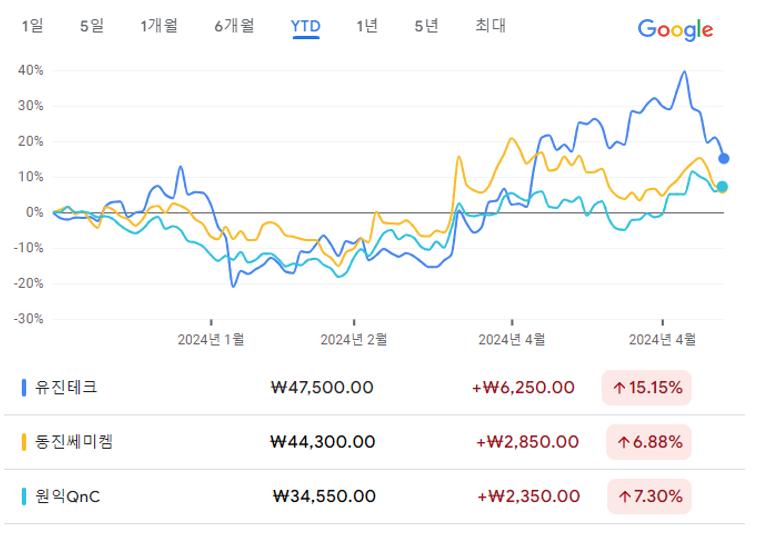Viewport: 760px width, 534px height.
Task: Click the -30% y-axis label
Action: click(x=29, y=319)
